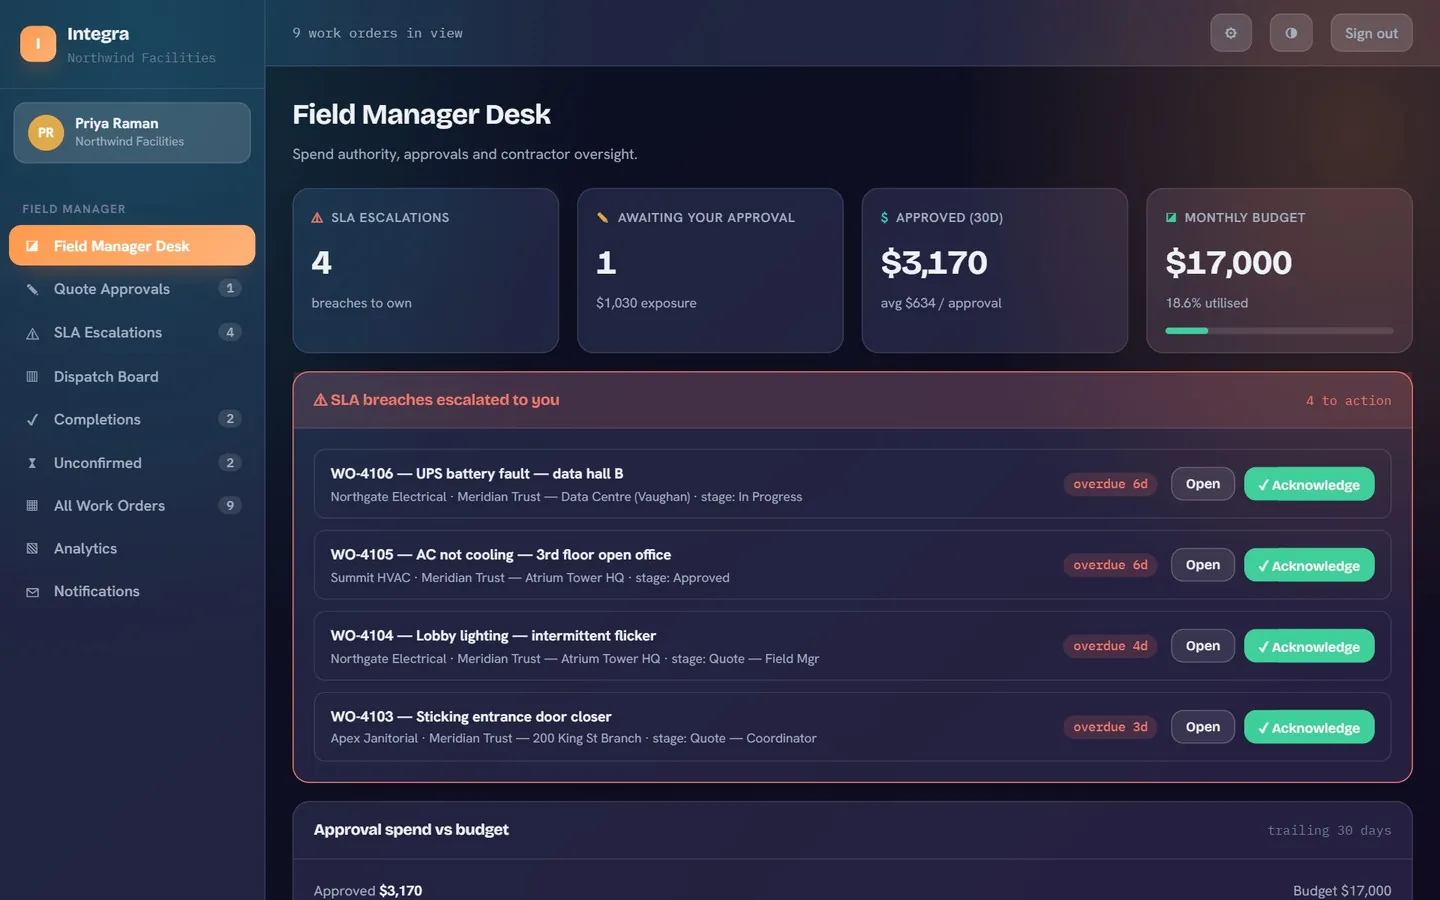Click the Unconfirmed hourglass icon
Screen dimensions: 1440x900
32,463
